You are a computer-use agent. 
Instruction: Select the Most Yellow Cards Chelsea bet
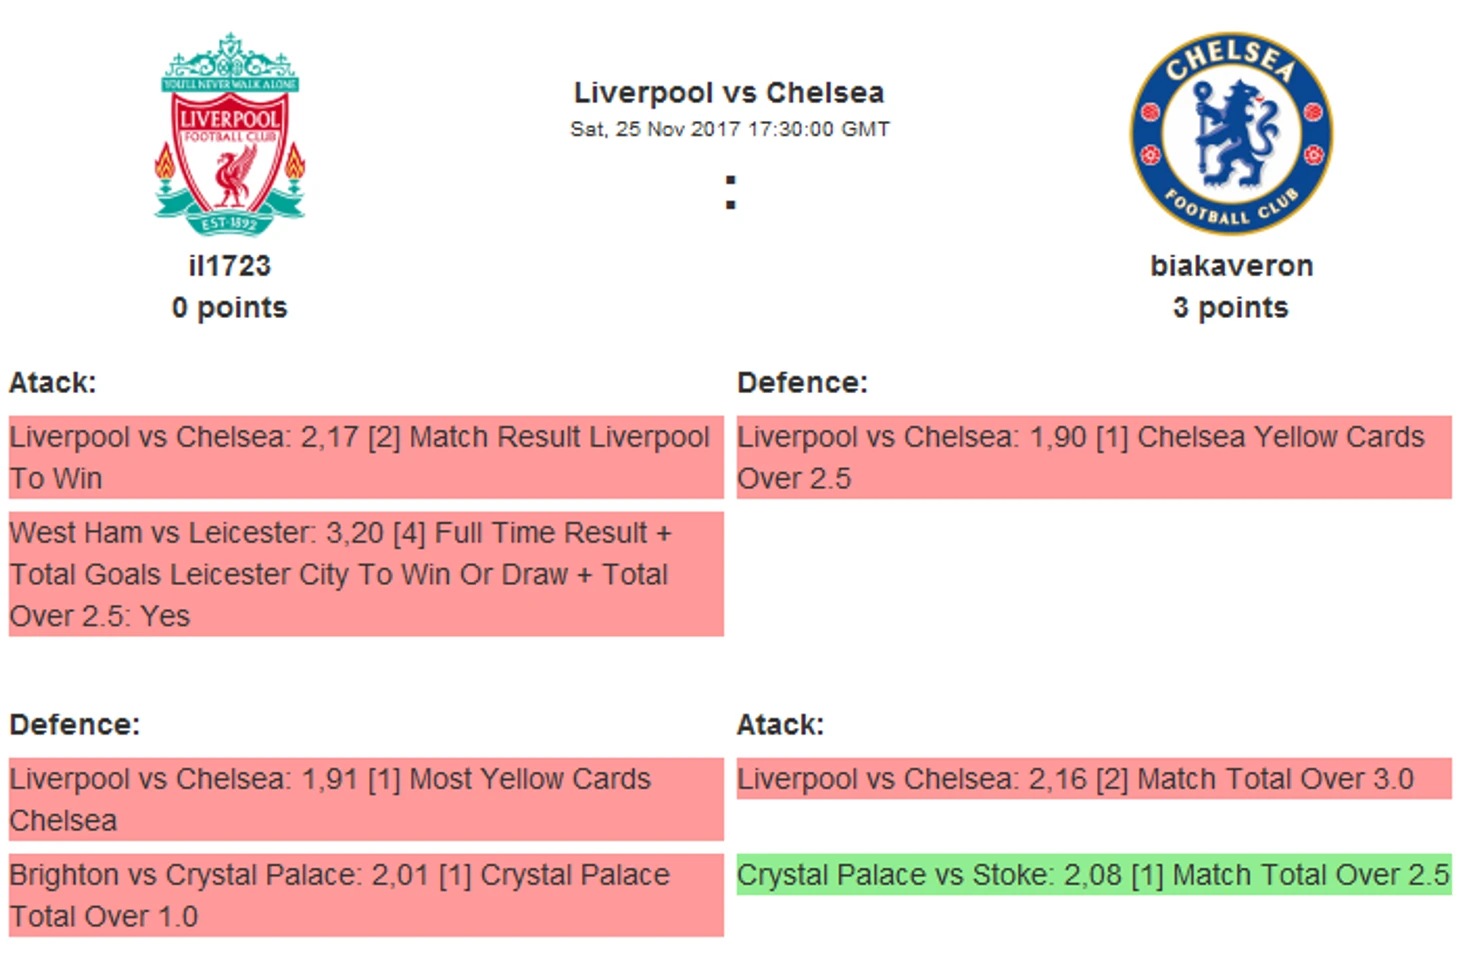point(366,799)
